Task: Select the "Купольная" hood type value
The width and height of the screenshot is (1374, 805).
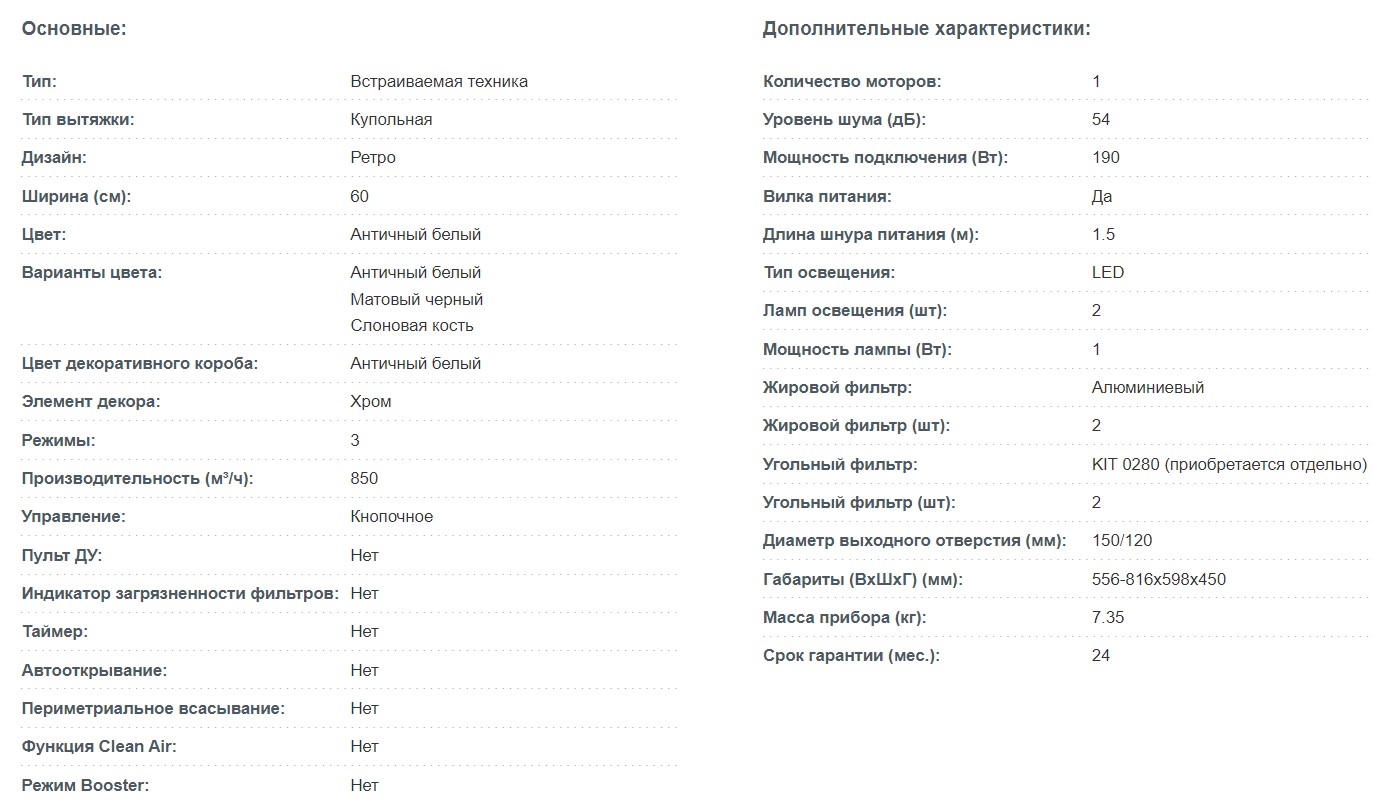Action: (x=391, y=119)
